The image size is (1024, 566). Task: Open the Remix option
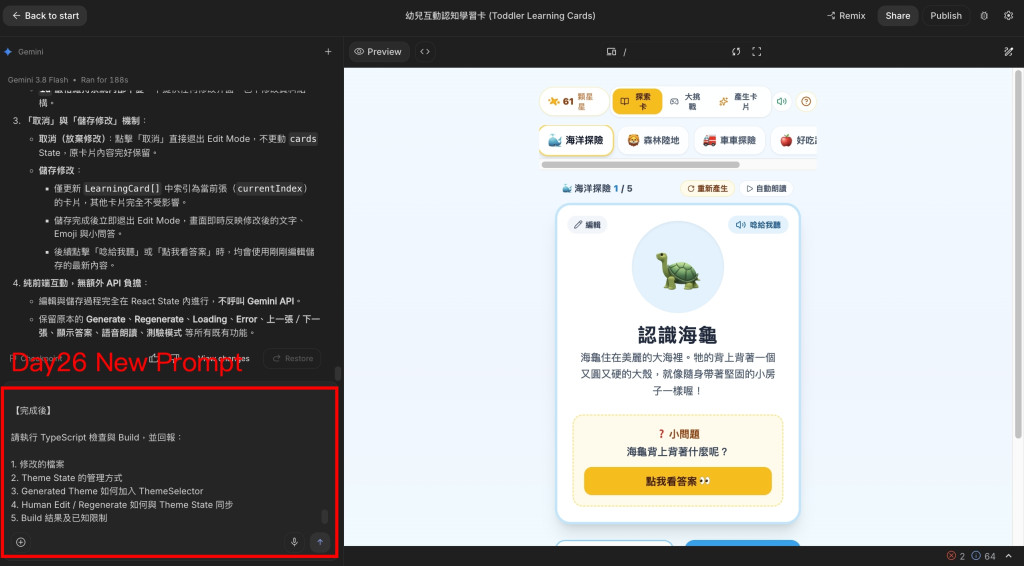point(846,16)
